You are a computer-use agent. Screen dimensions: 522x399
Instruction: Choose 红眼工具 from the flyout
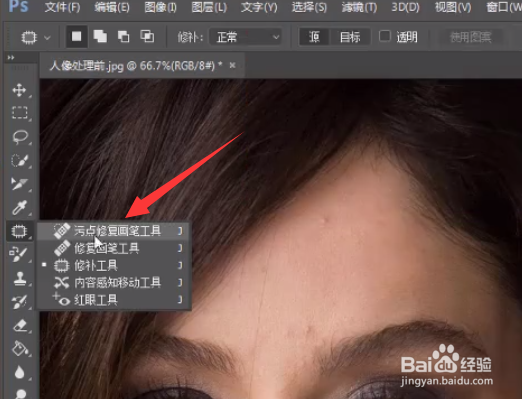(x=113, y=300)
